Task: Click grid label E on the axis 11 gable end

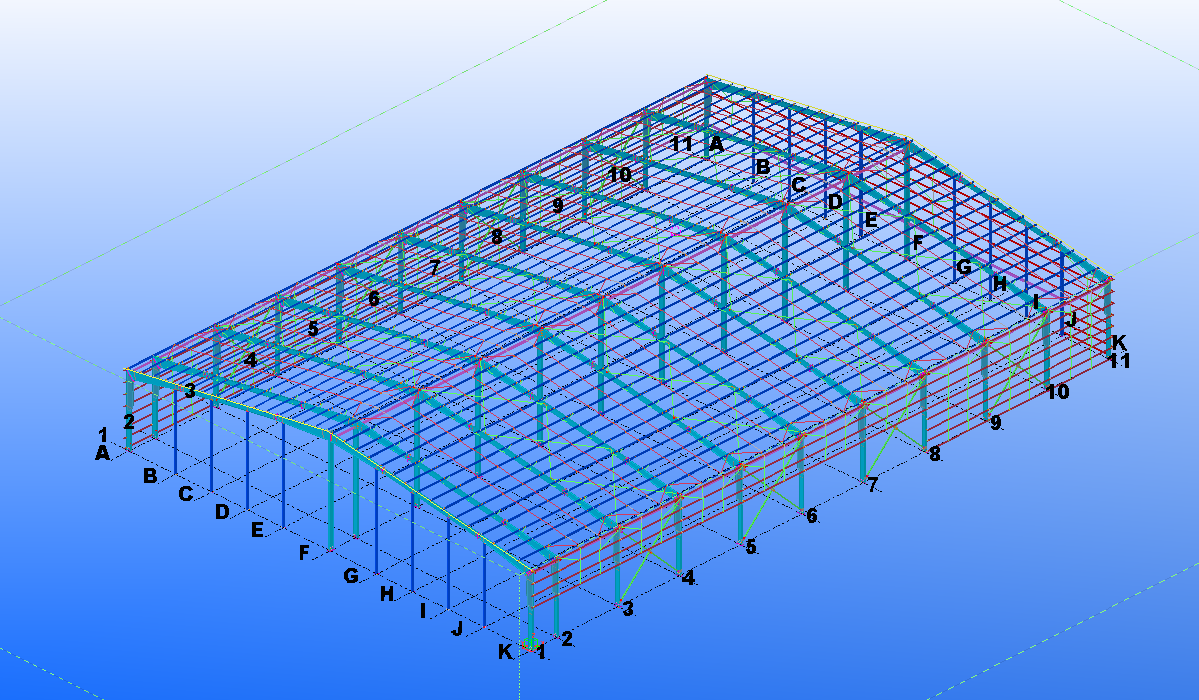Action: click(870, 220)
